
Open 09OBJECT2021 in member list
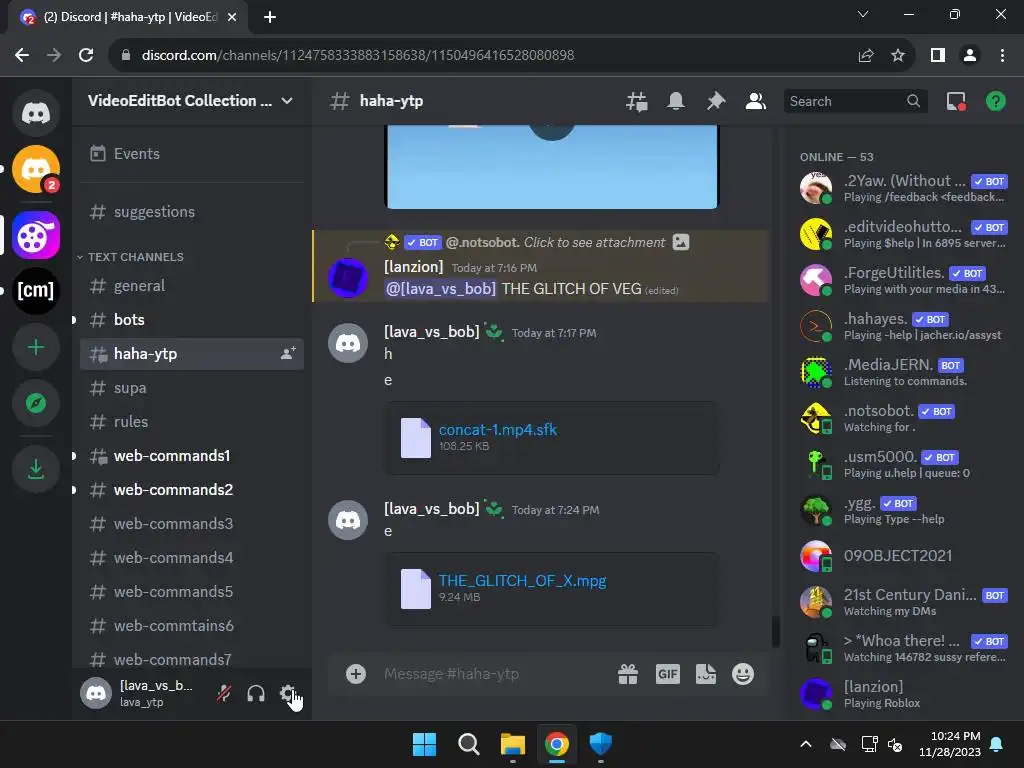[x=903, y=556]
